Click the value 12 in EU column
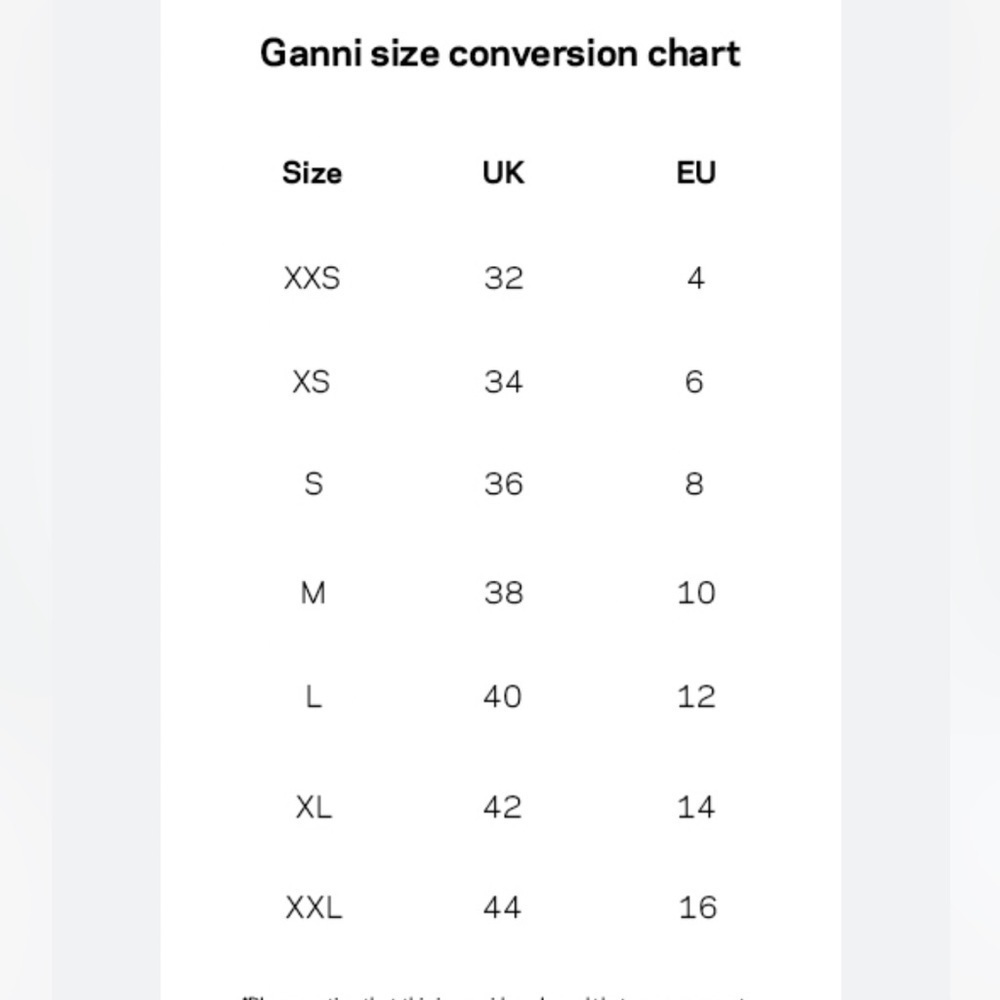This screenshot has height=1000, width=1000. click(x=696, y=696)
